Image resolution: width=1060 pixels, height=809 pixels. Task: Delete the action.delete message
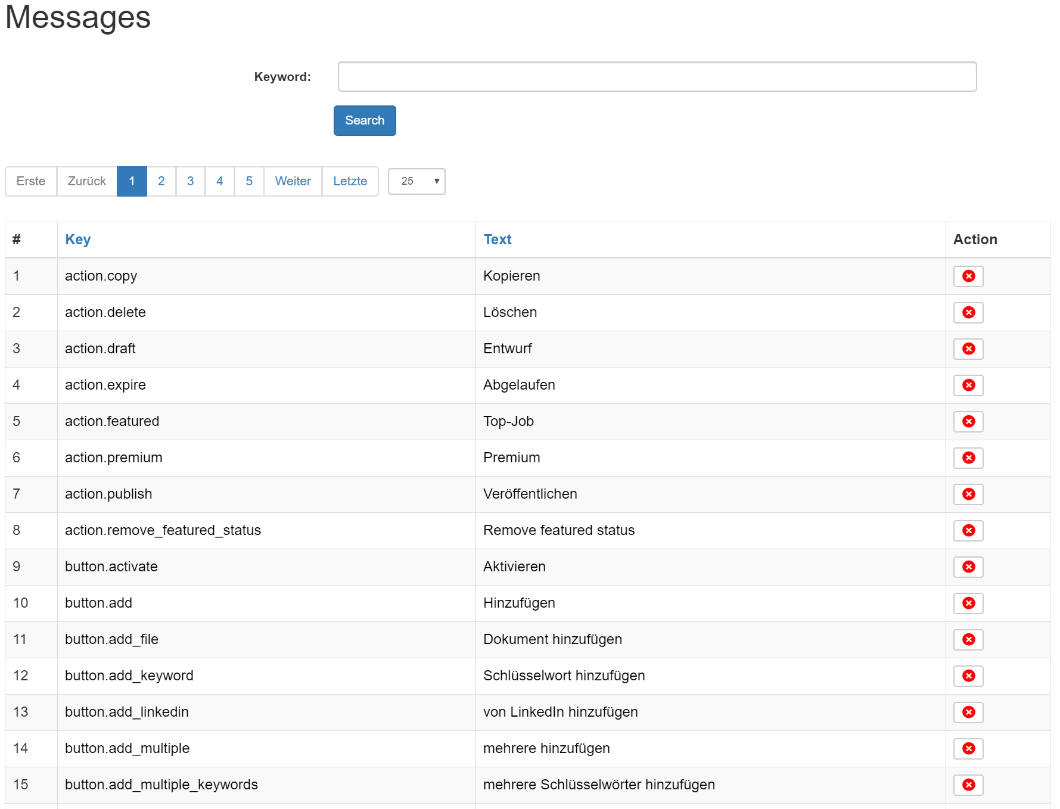point(968,312)
